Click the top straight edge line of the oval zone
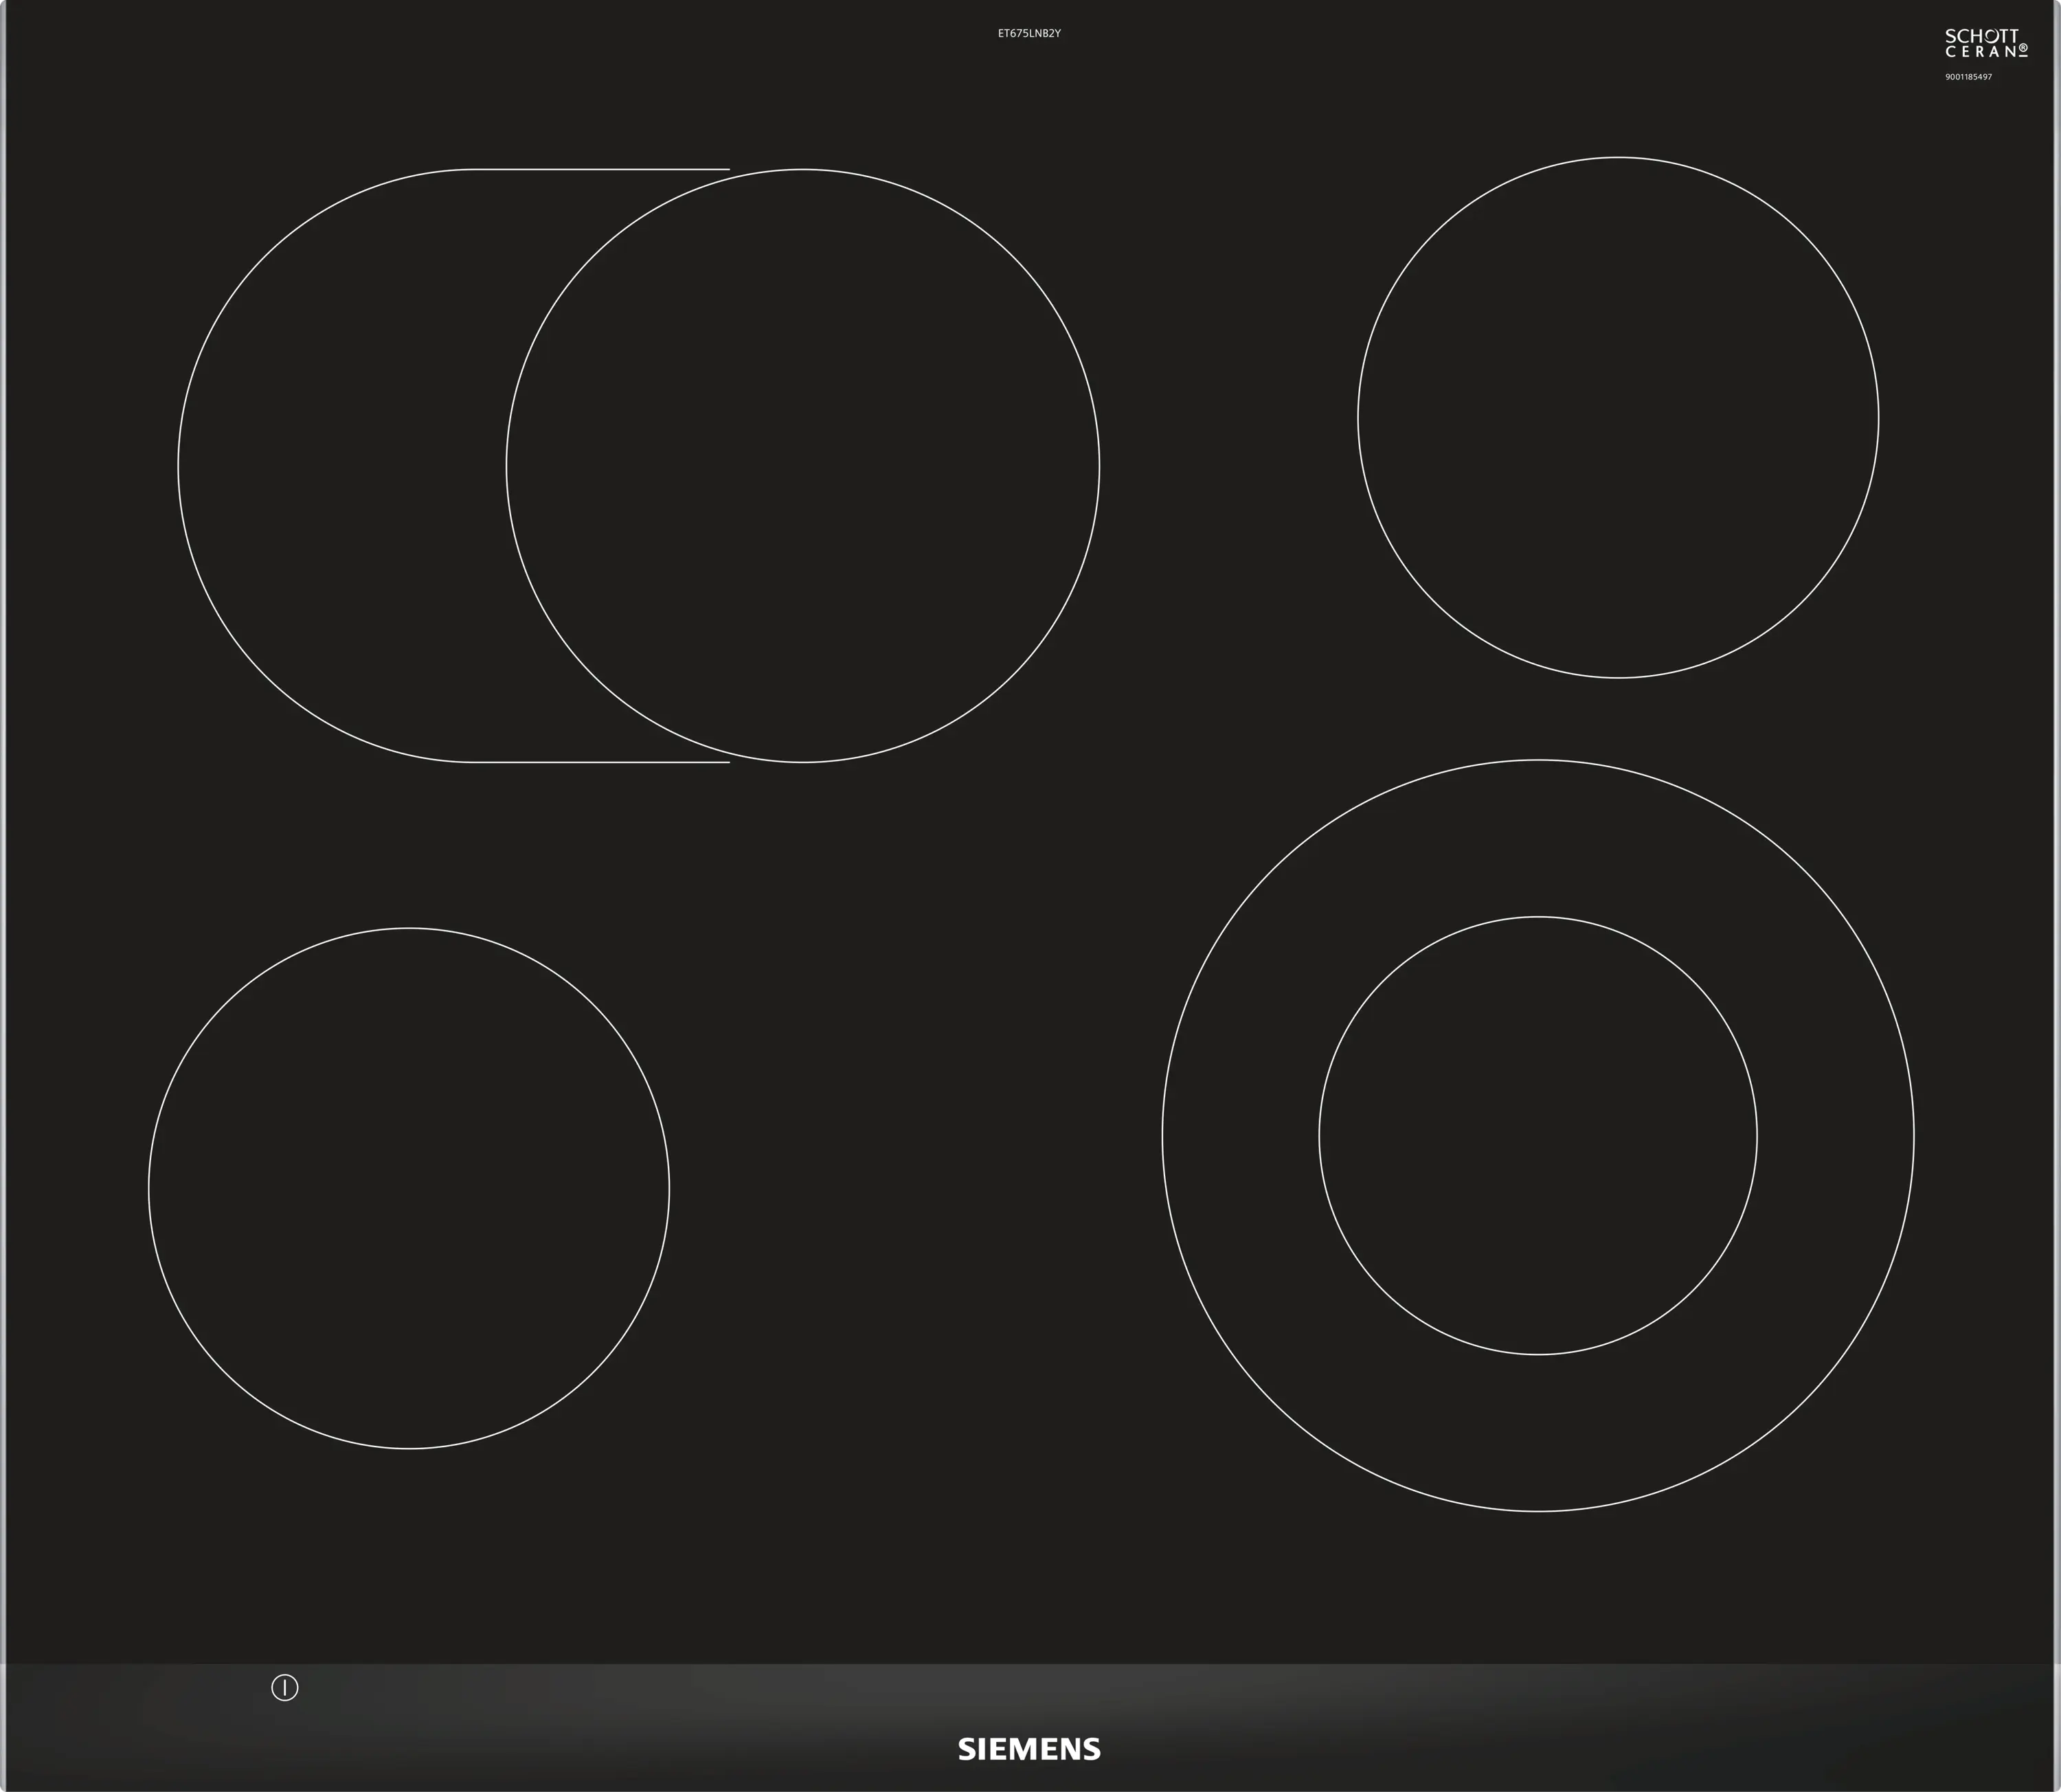The image size is (2061, 1792). click(600, 169)
